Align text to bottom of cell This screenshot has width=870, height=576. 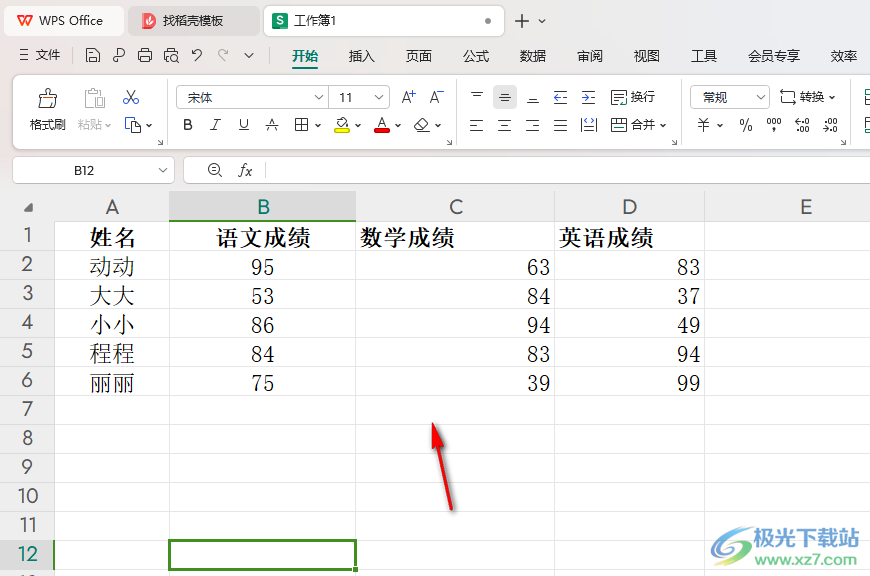533,98
